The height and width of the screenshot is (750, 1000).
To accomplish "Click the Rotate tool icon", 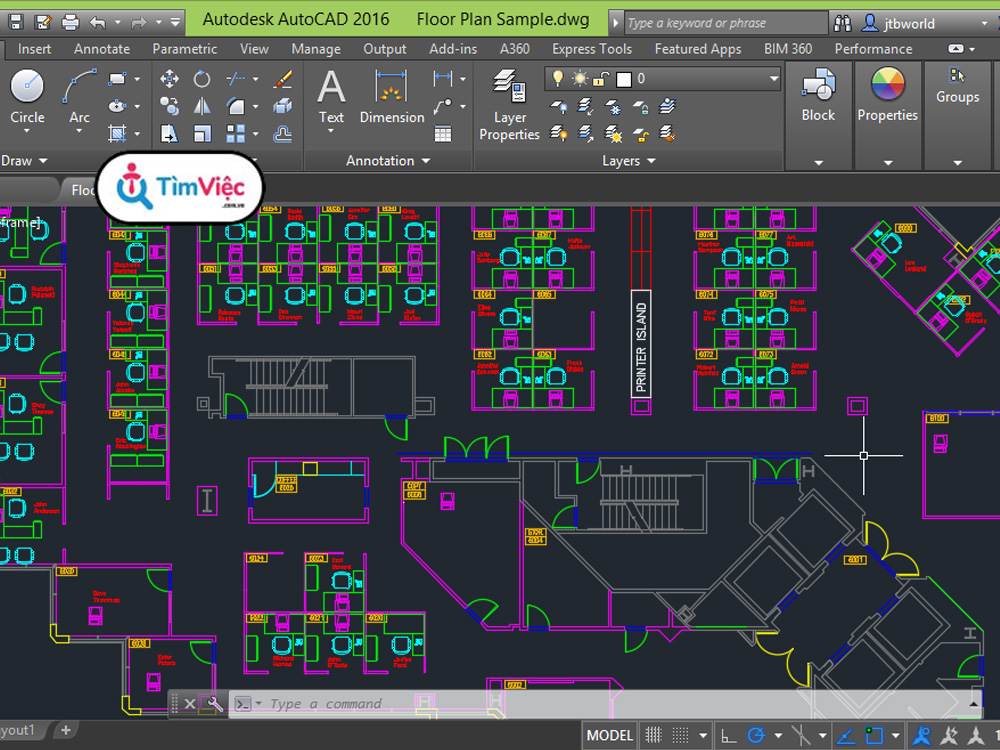I will (202, 79).
